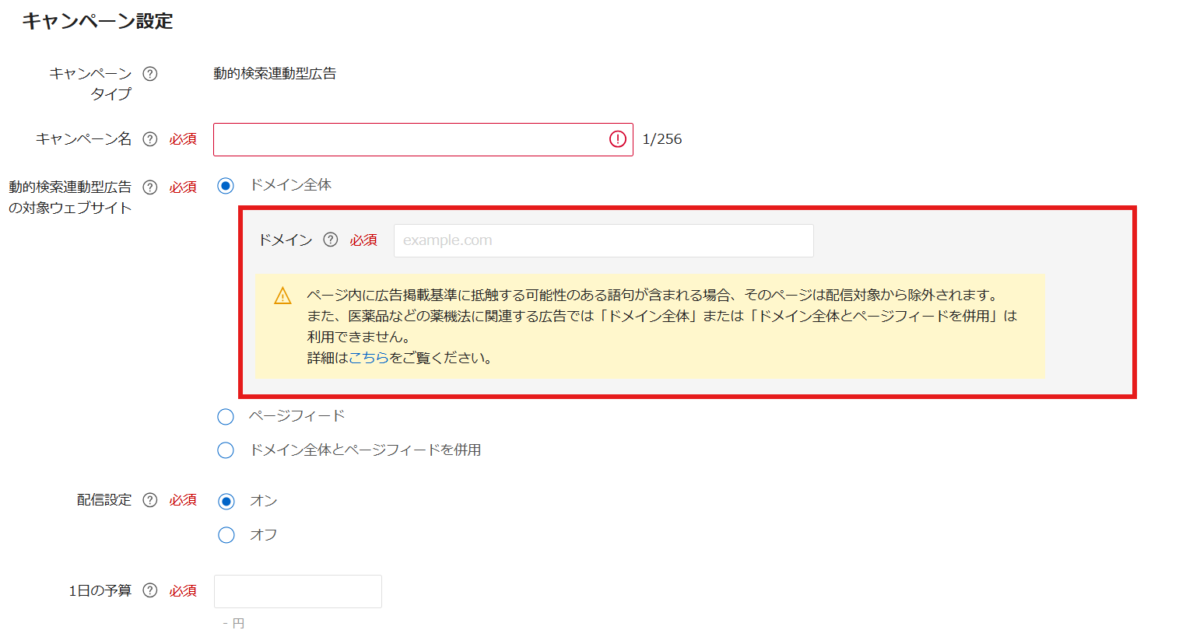This screenshot has height=630, width=1200.
Task: Click the 1日の予算 input box
Action: click(x=298, y=591)
